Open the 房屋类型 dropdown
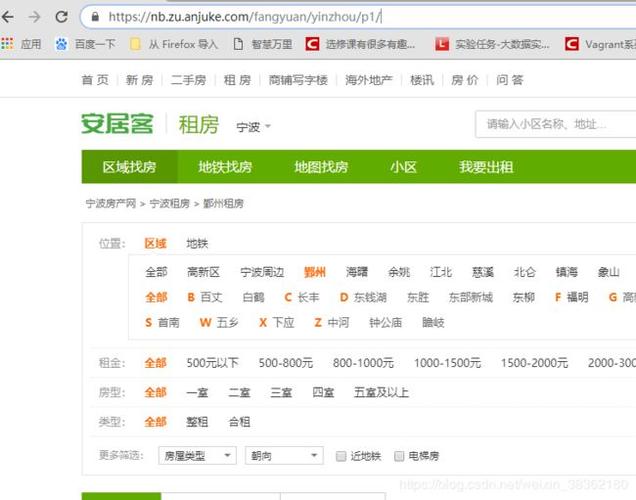This screenshot has height=500, width=636. [197, 456]
